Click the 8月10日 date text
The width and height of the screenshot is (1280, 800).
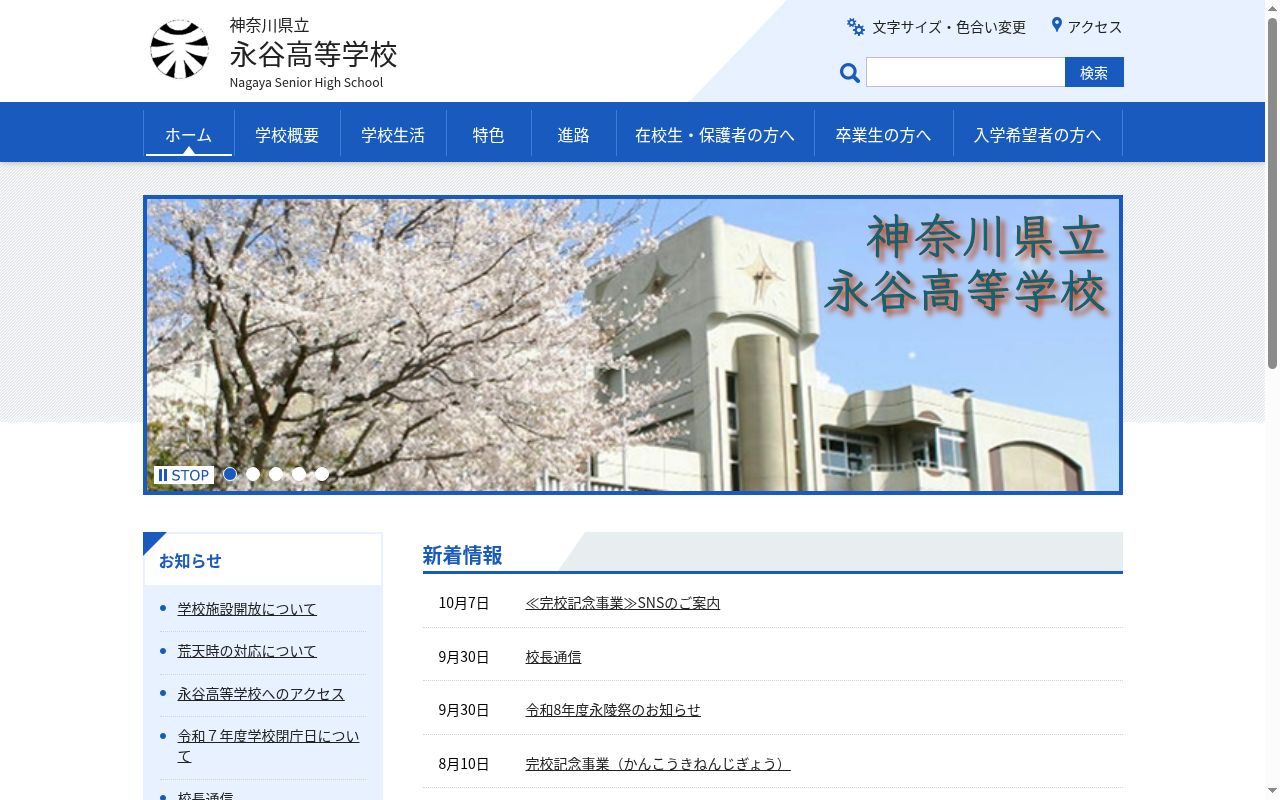(464, 763)
